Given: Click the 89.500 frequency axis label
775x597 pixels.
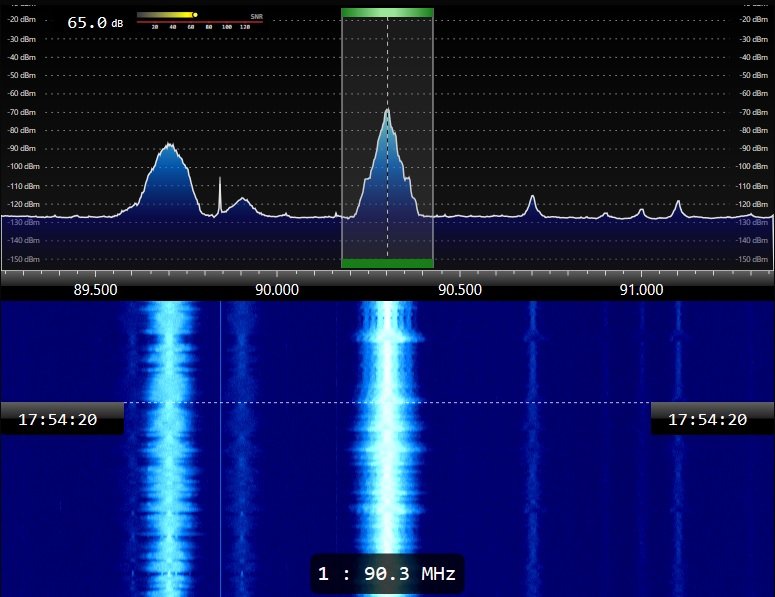Looking at the screenshot, I should click(96, 290).
